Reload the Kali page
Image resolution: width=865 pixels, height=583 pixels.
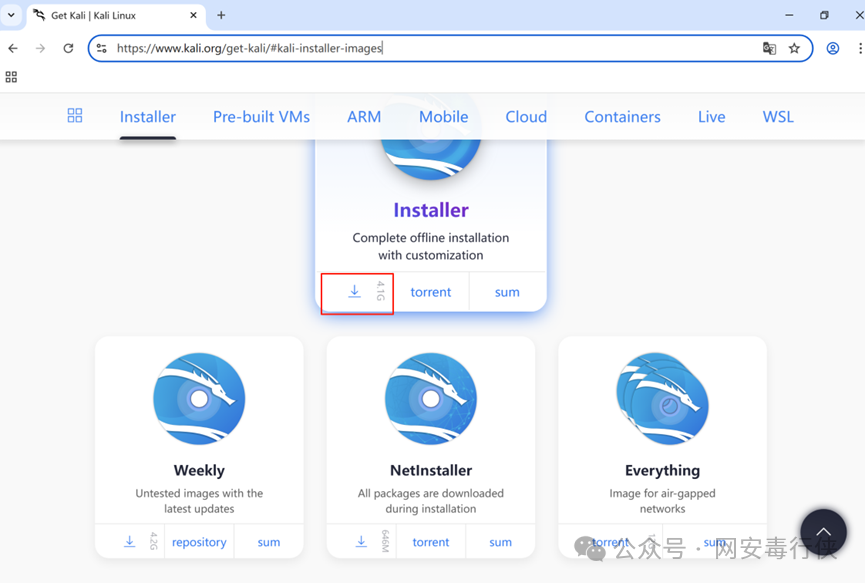(68, 49)
